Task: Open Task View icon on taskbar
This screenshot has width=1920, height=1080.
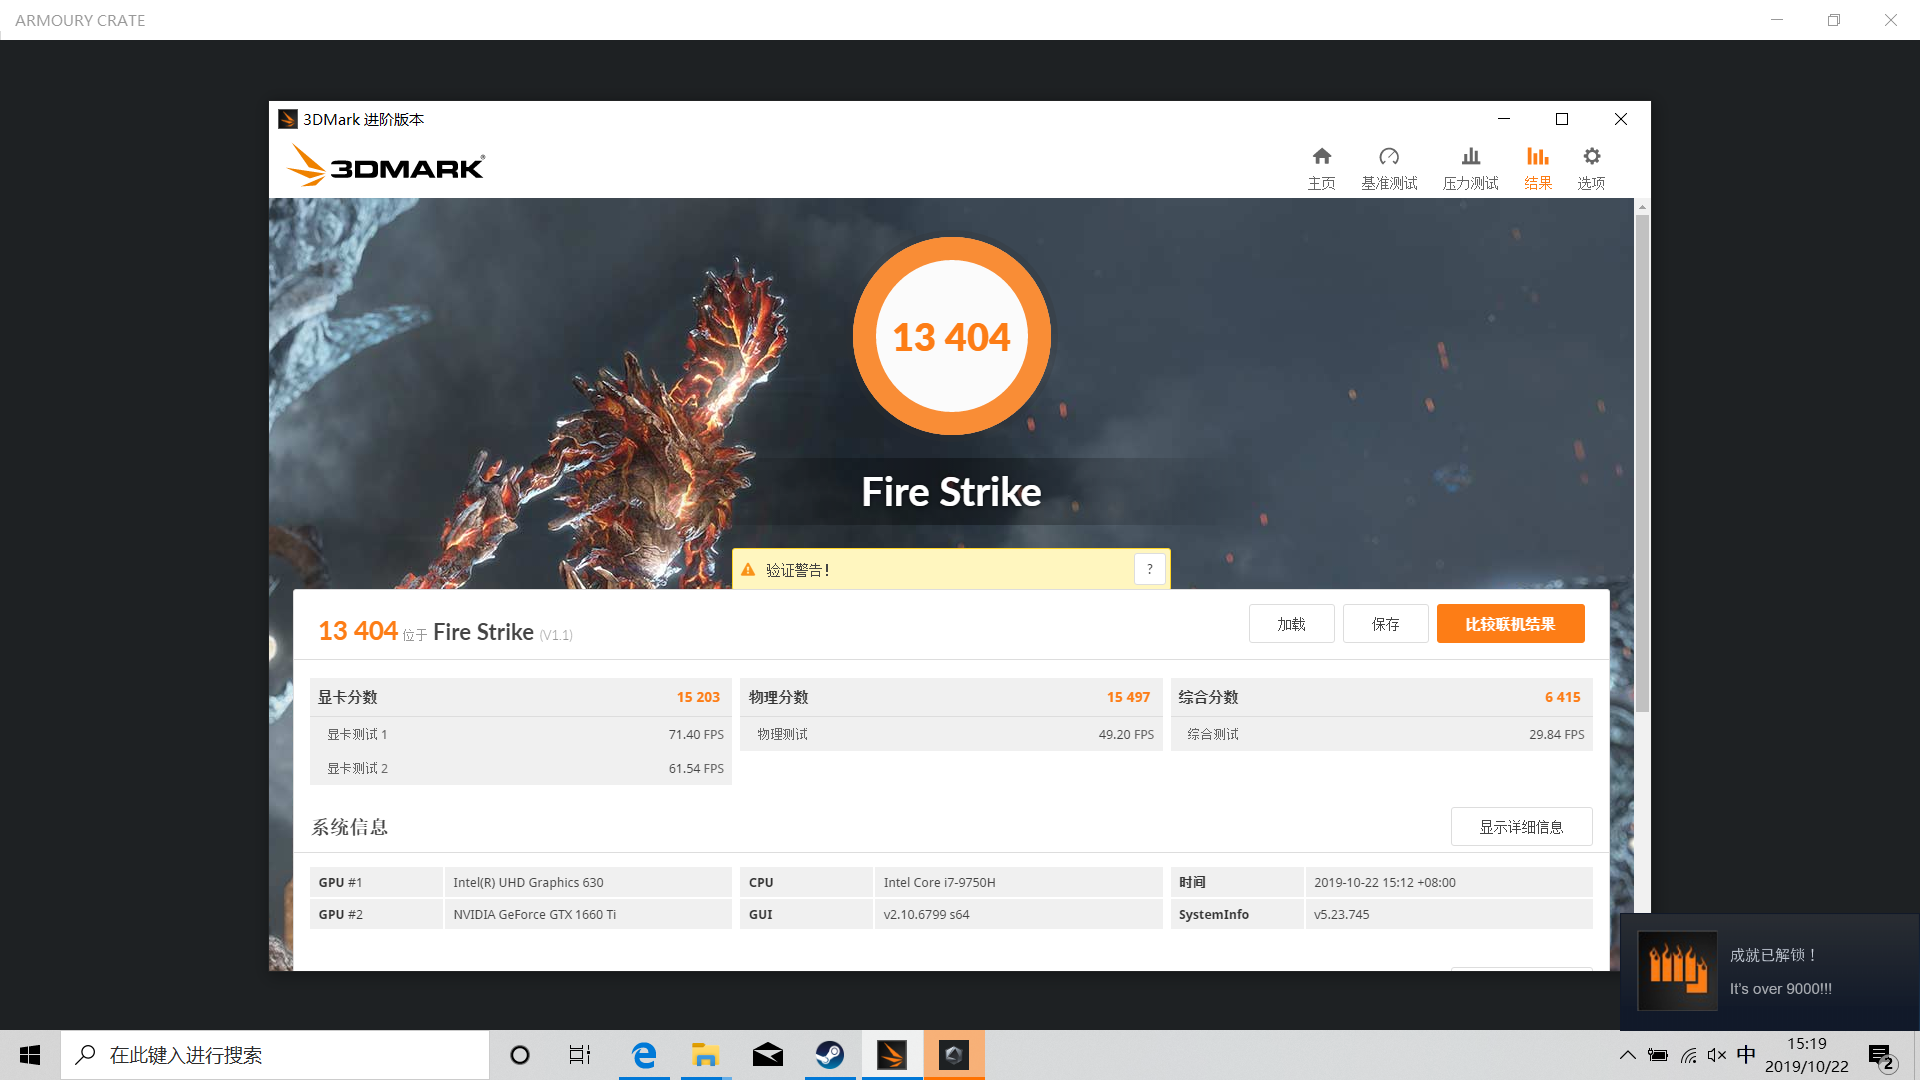Action: pyautogui.click(x=580, y=1055)
